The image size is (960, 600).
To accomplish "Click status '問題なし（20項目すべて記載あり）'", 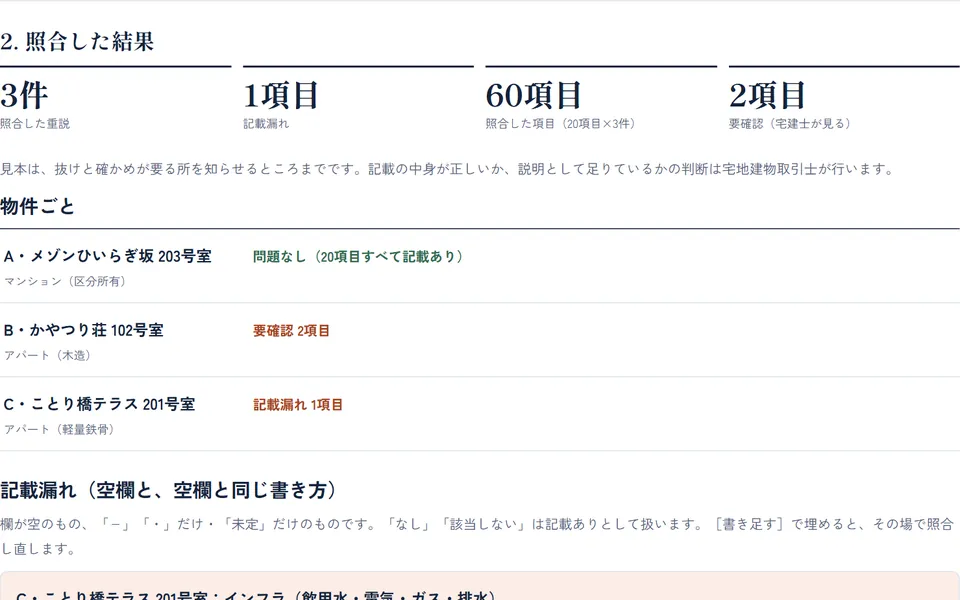I will pyautogui.click(x=360, y=257).
